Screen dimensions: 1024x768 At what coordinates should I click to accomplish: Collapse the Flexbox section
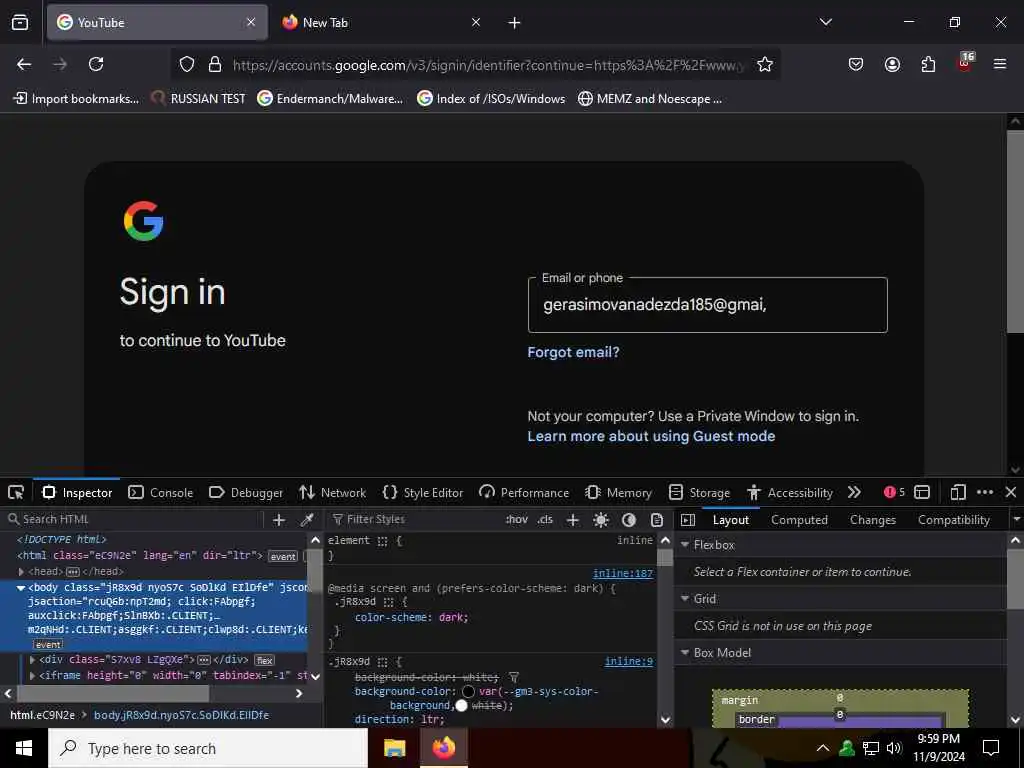pos(685,545)
